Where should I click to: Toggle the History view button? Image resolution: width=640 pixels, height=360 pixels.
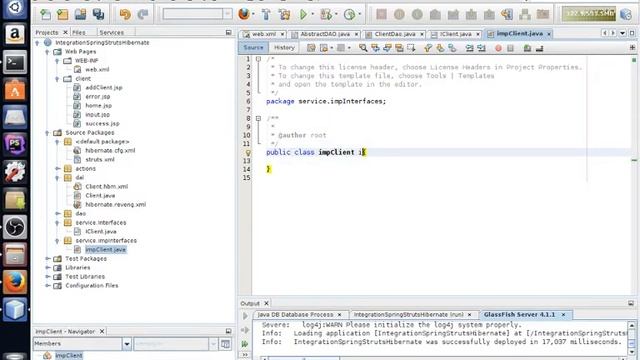(x=284, y=48)
